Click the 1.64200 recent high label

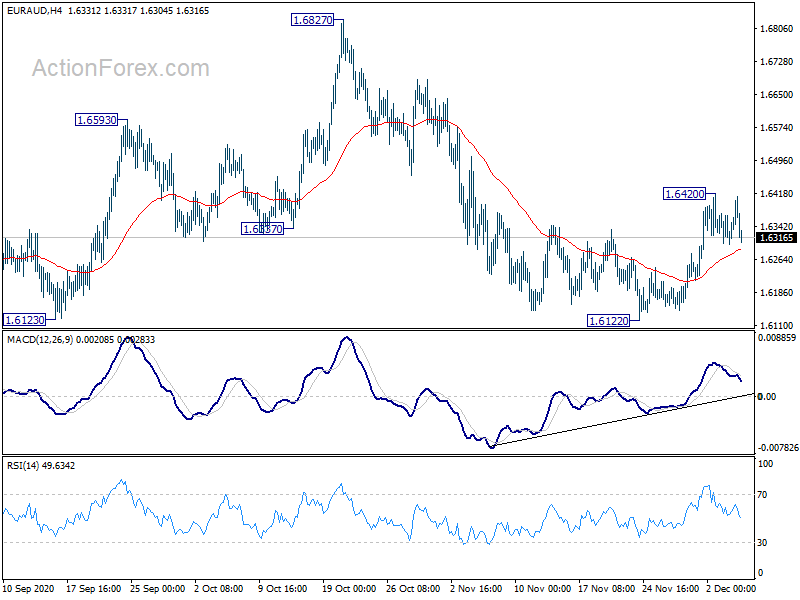(x=684, y=194)
